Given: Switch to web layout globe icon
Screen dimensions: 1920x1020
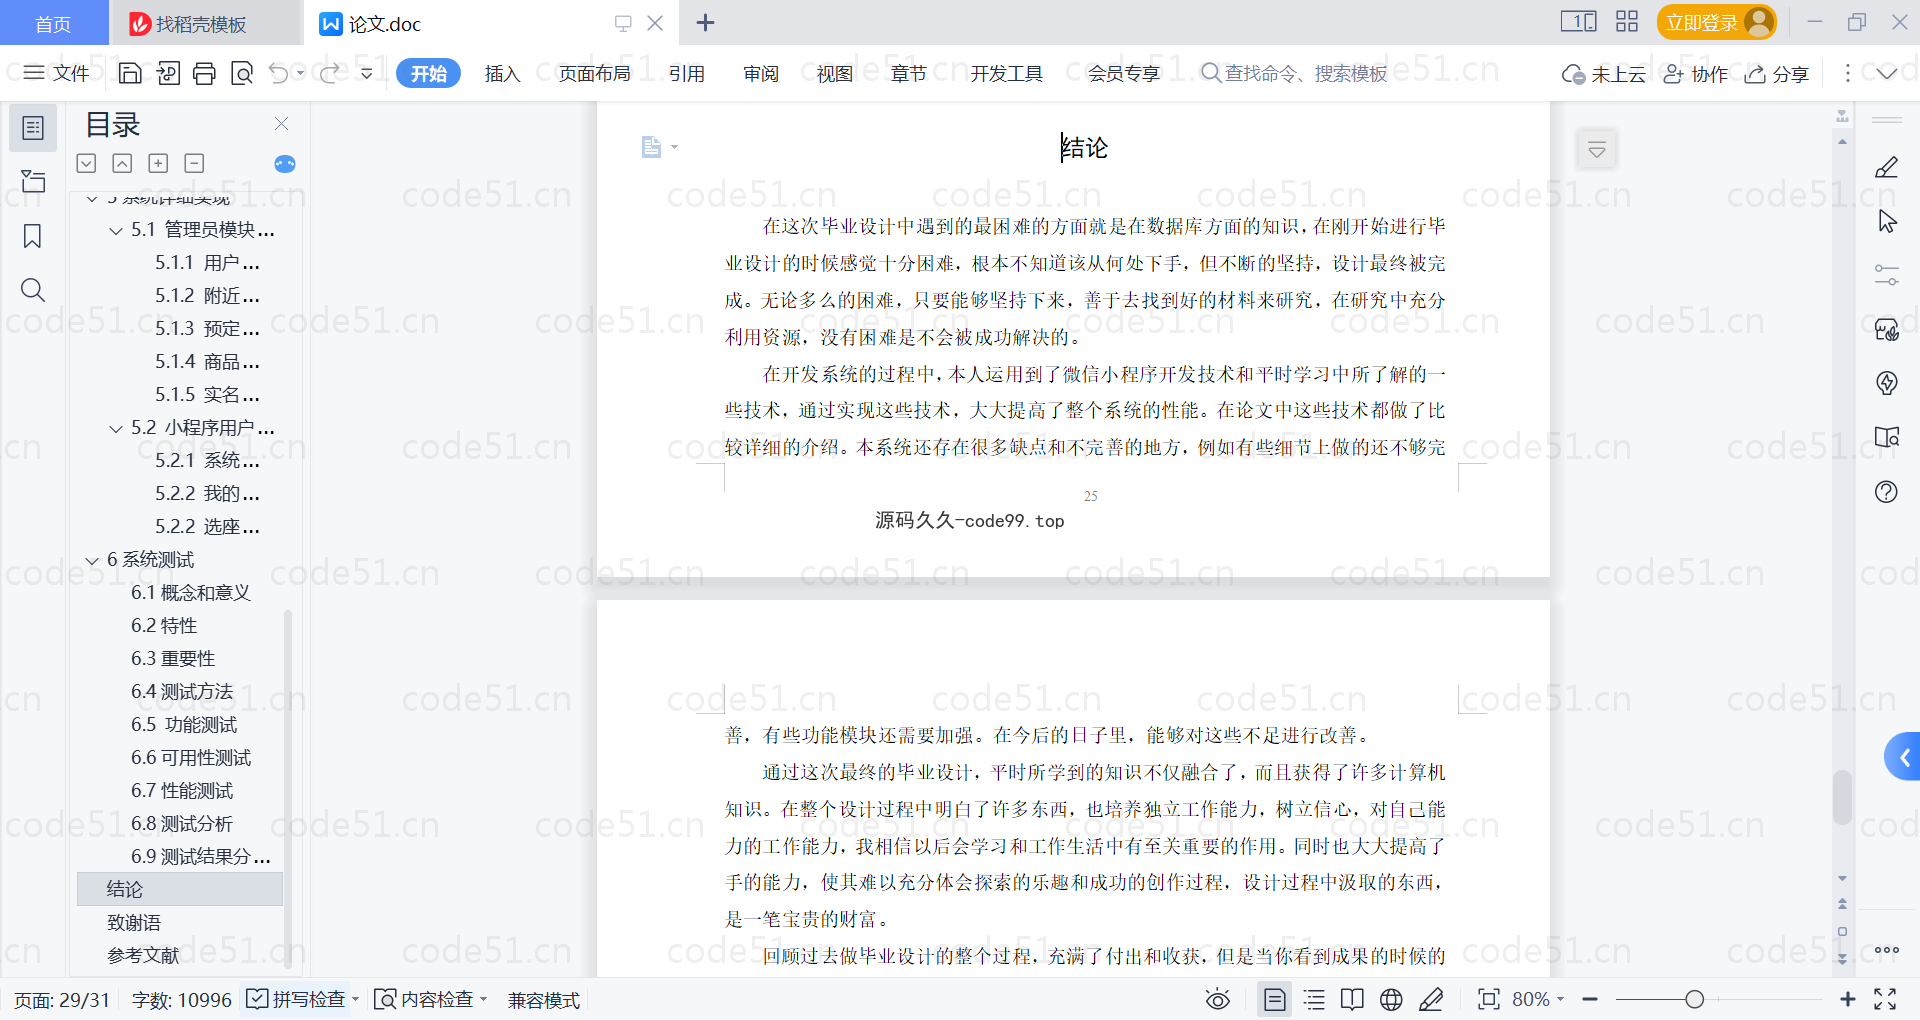Looking at the screenshot, I should (x=1391, y=999).
